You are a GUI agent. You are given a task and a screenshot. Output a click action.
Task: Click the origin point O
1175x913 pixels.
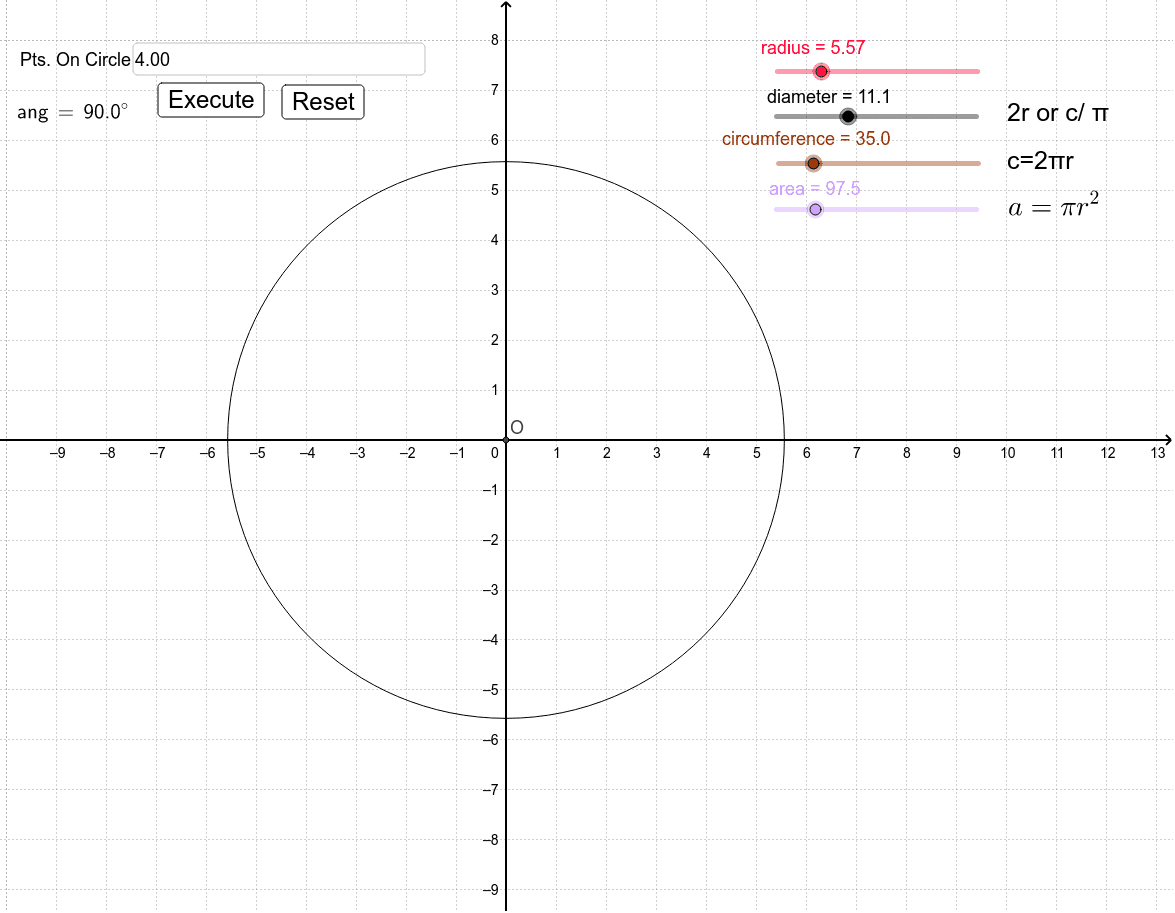click(507, 440)
